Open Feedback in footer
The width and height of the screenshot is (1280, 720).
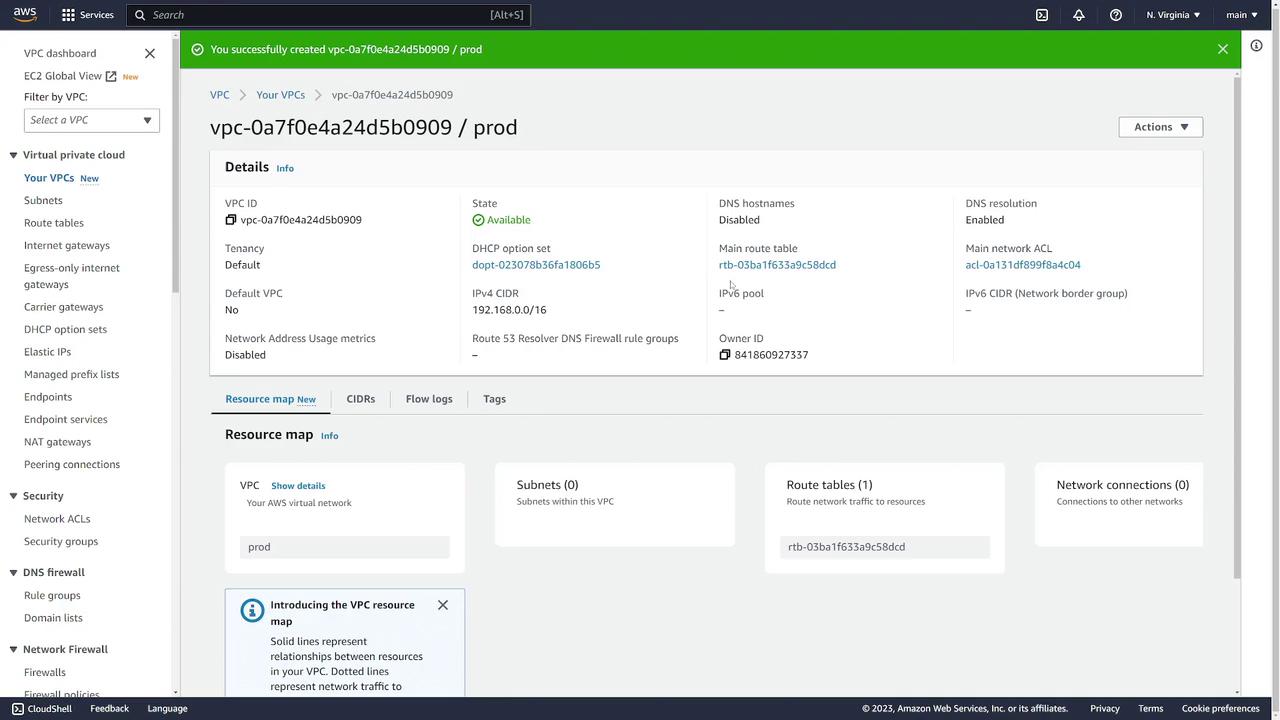[x=109, y=708]
